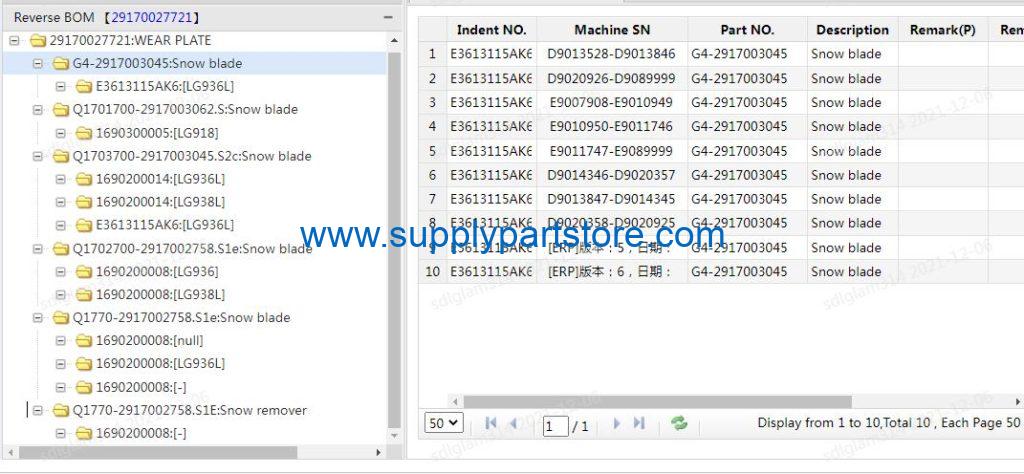The width and height of the screenshot is (1024, 474).
Task: Go to first page using pagination icon
Action: [491, 424]
